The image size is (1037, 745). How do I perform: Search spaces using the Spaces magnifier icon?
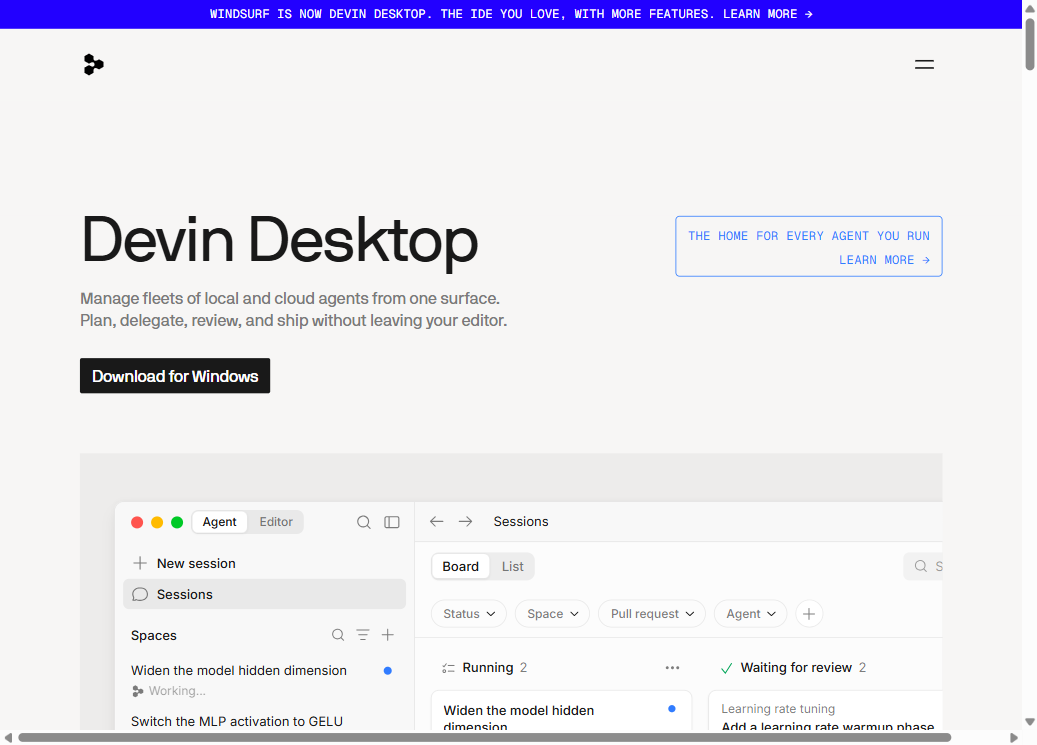point(338,635)
